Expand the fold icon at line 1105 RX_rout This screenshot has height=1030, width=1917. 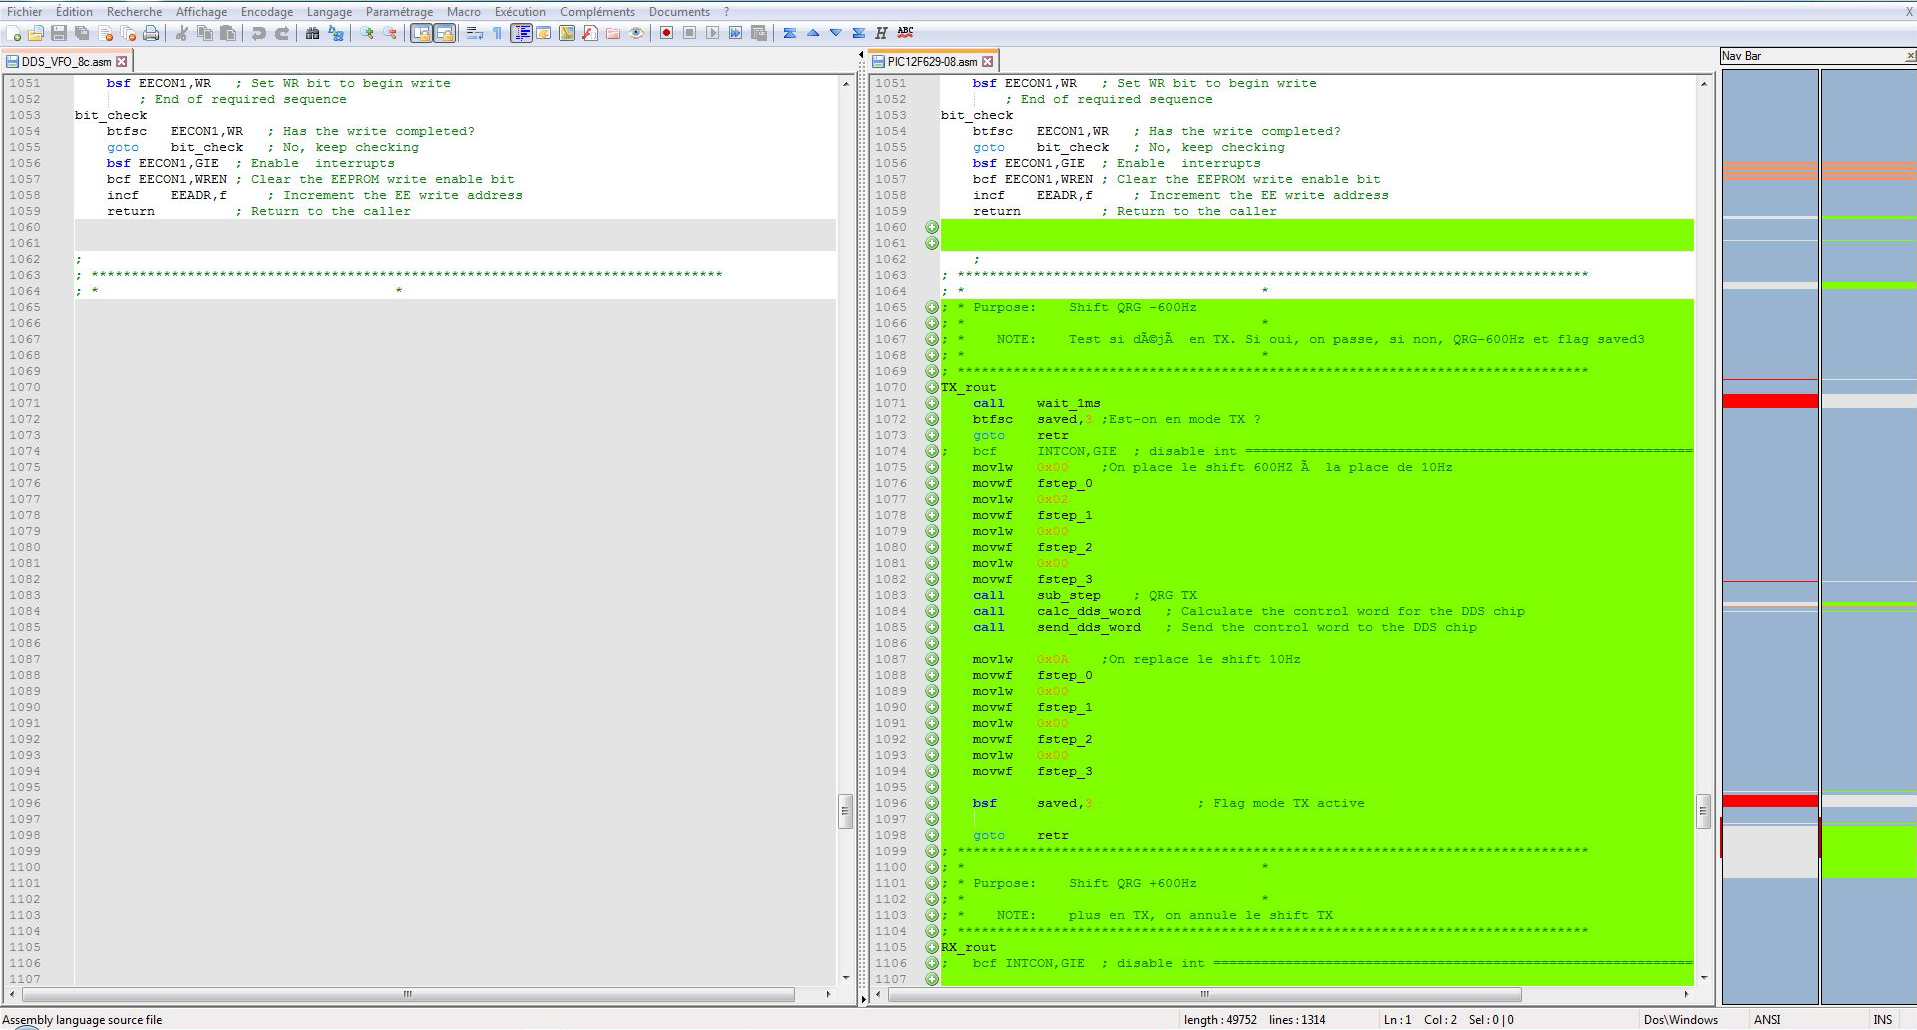[x=933, y=947]
